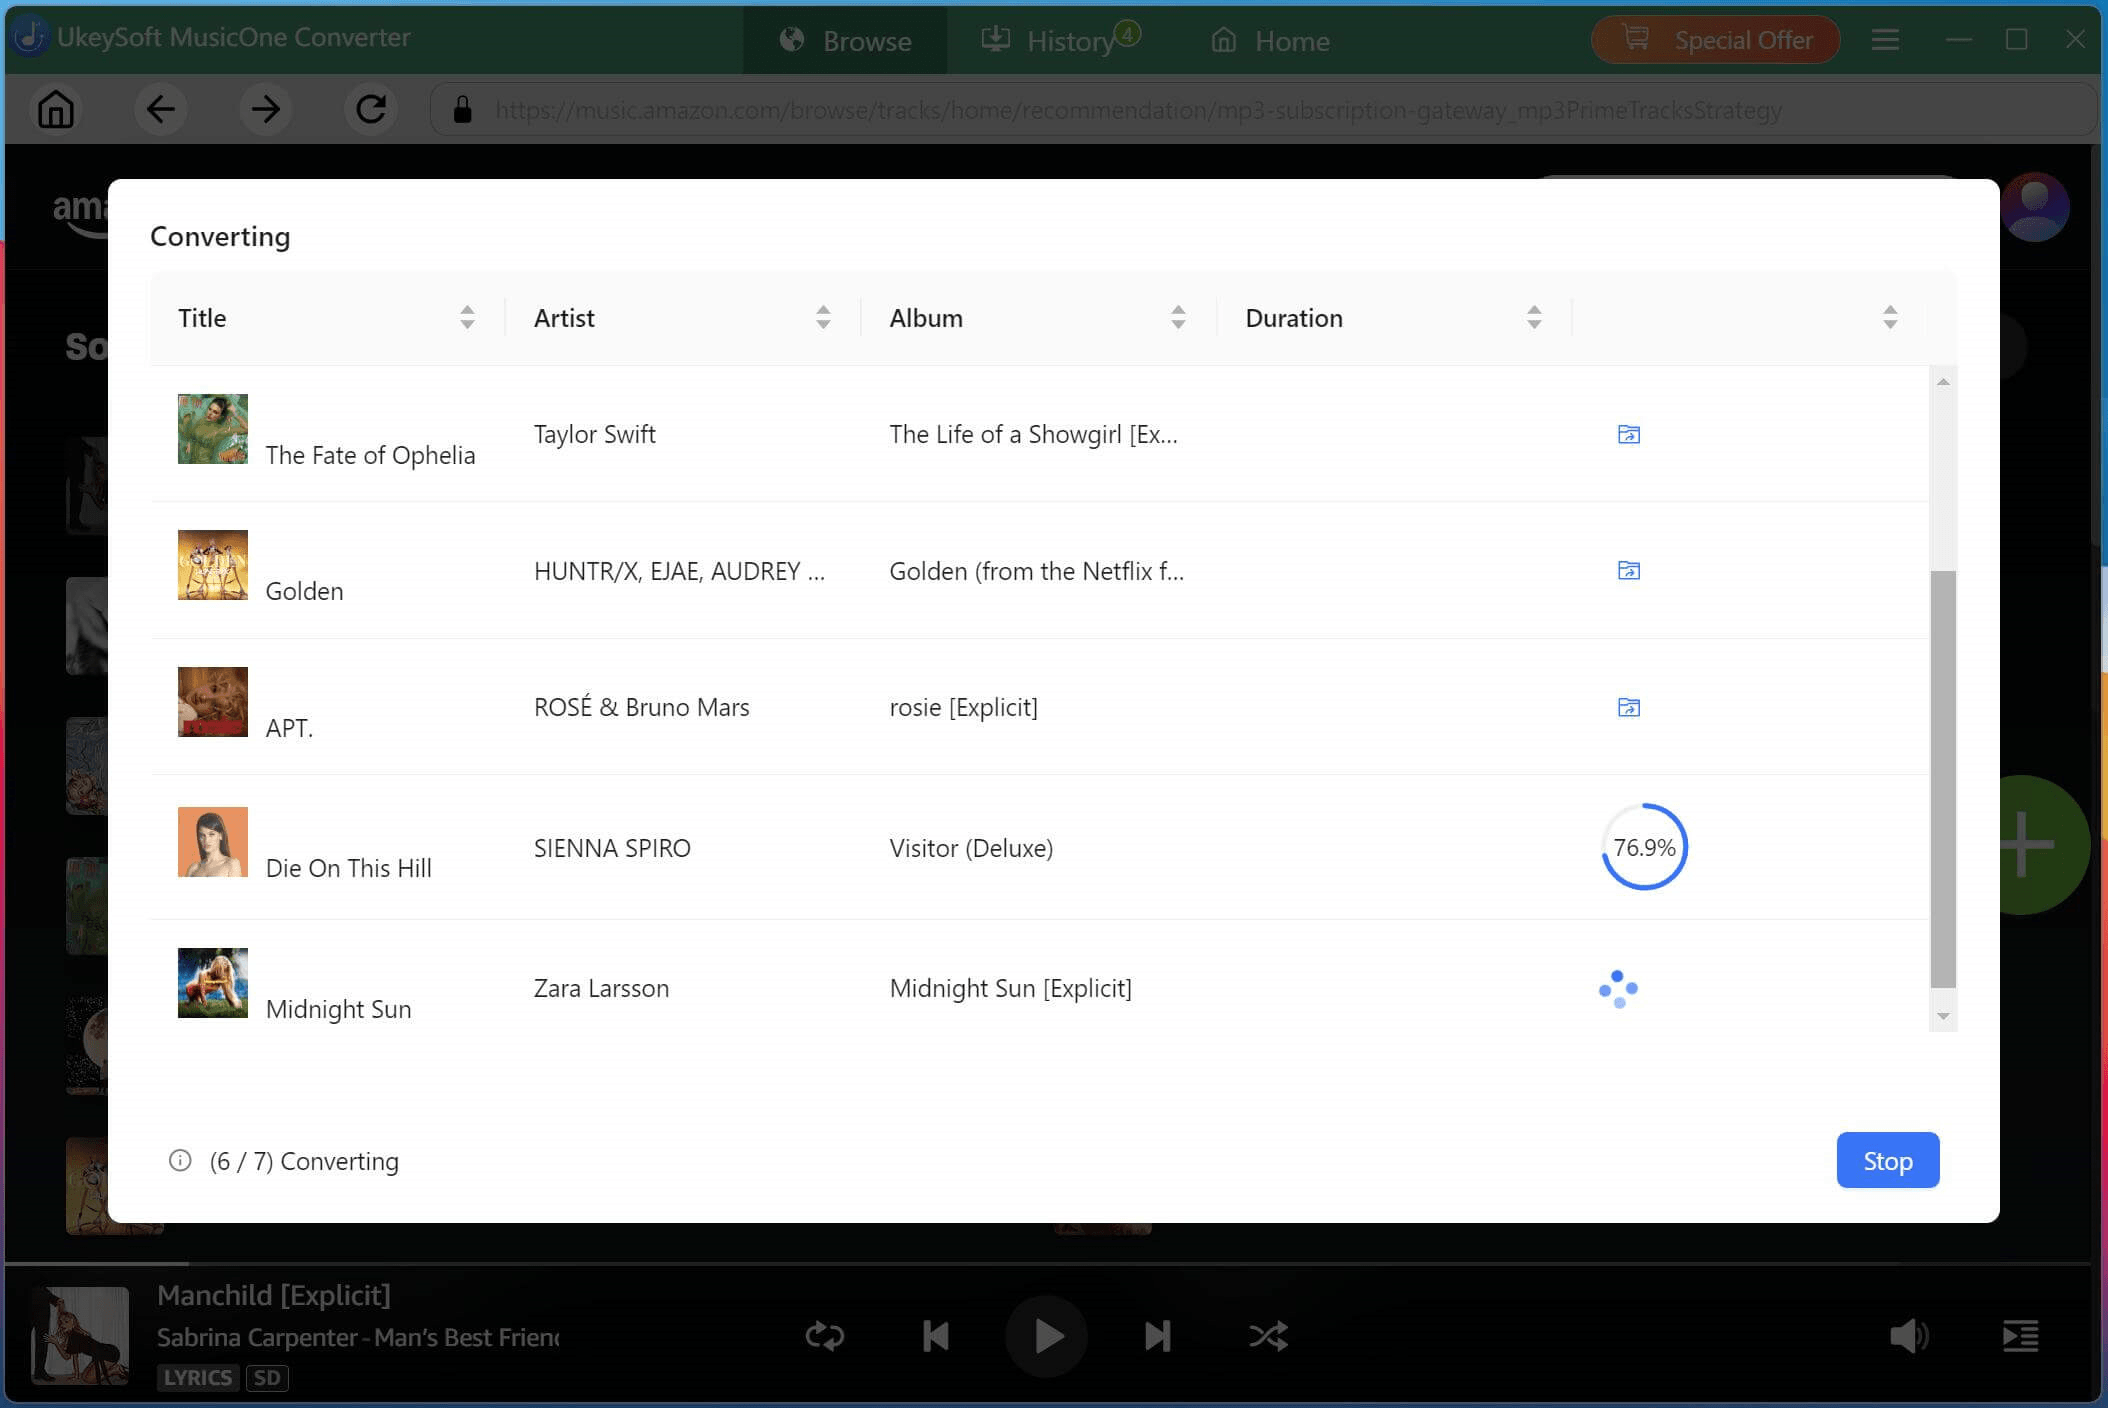
Task: Click the SD quality badge
Action: pyautogui.click(x=267, y=1377)
